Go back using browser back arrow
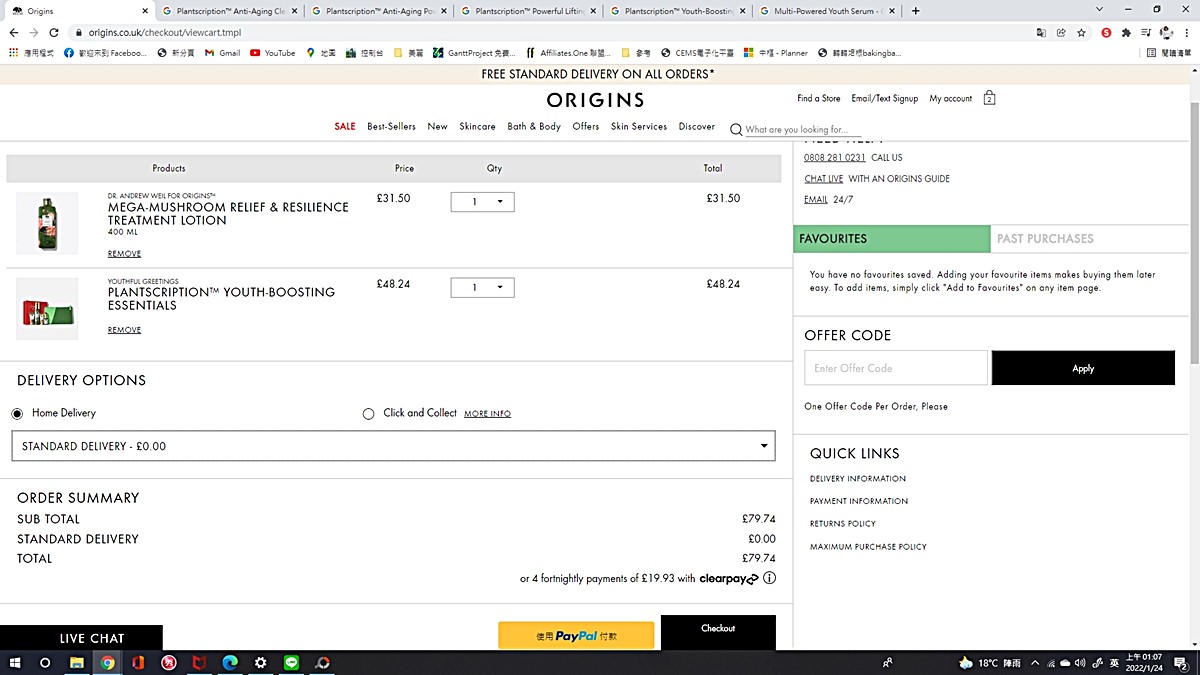The height and width of the screenshot is (675, 1200). click(x=14, y=32)
